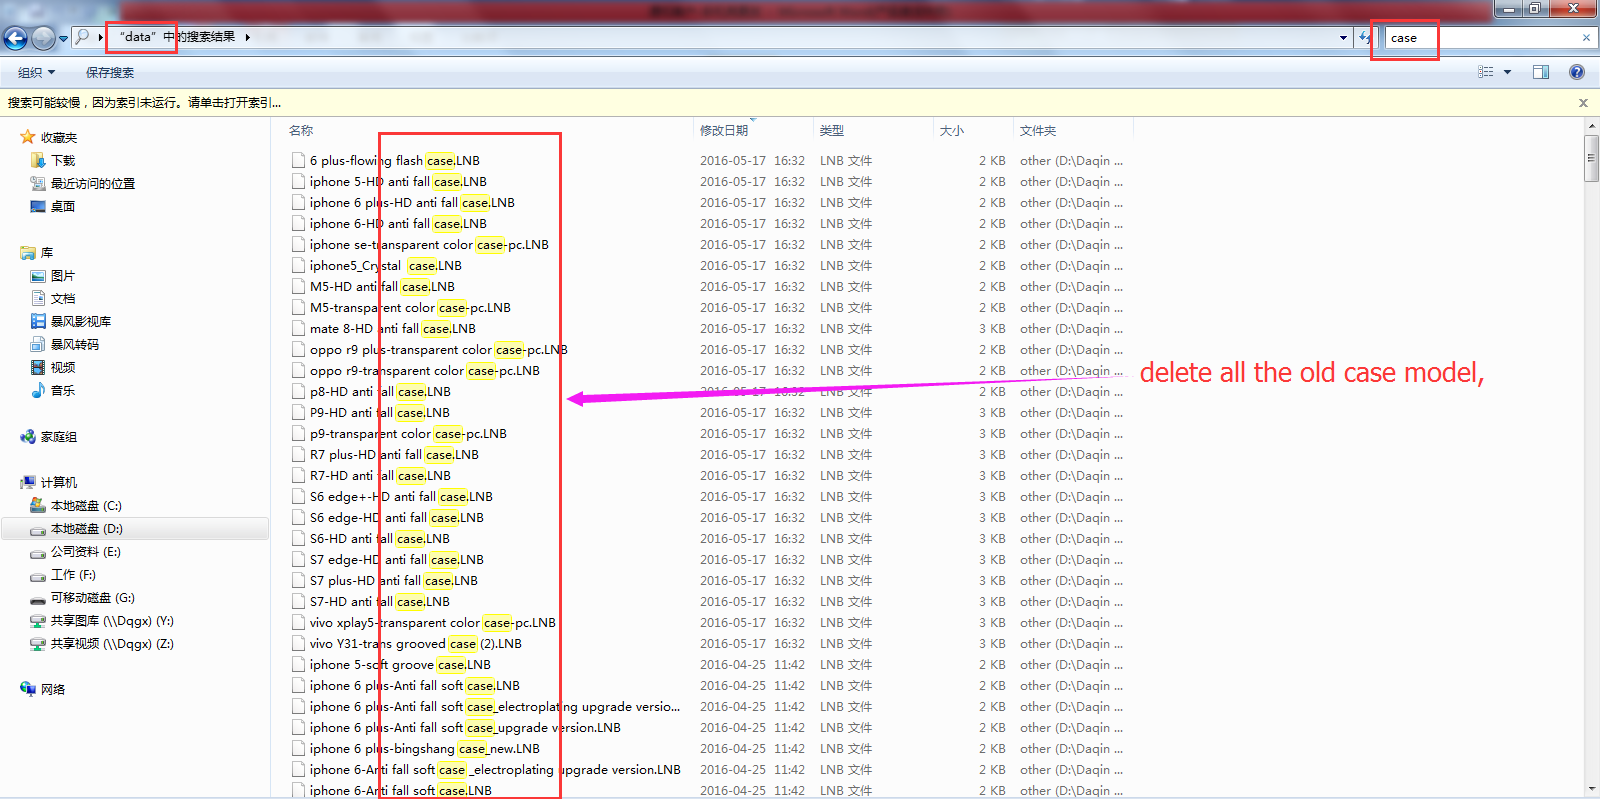Open the 视频 library
Screen dimensions: 1600x799
click(x=63, y=368)
